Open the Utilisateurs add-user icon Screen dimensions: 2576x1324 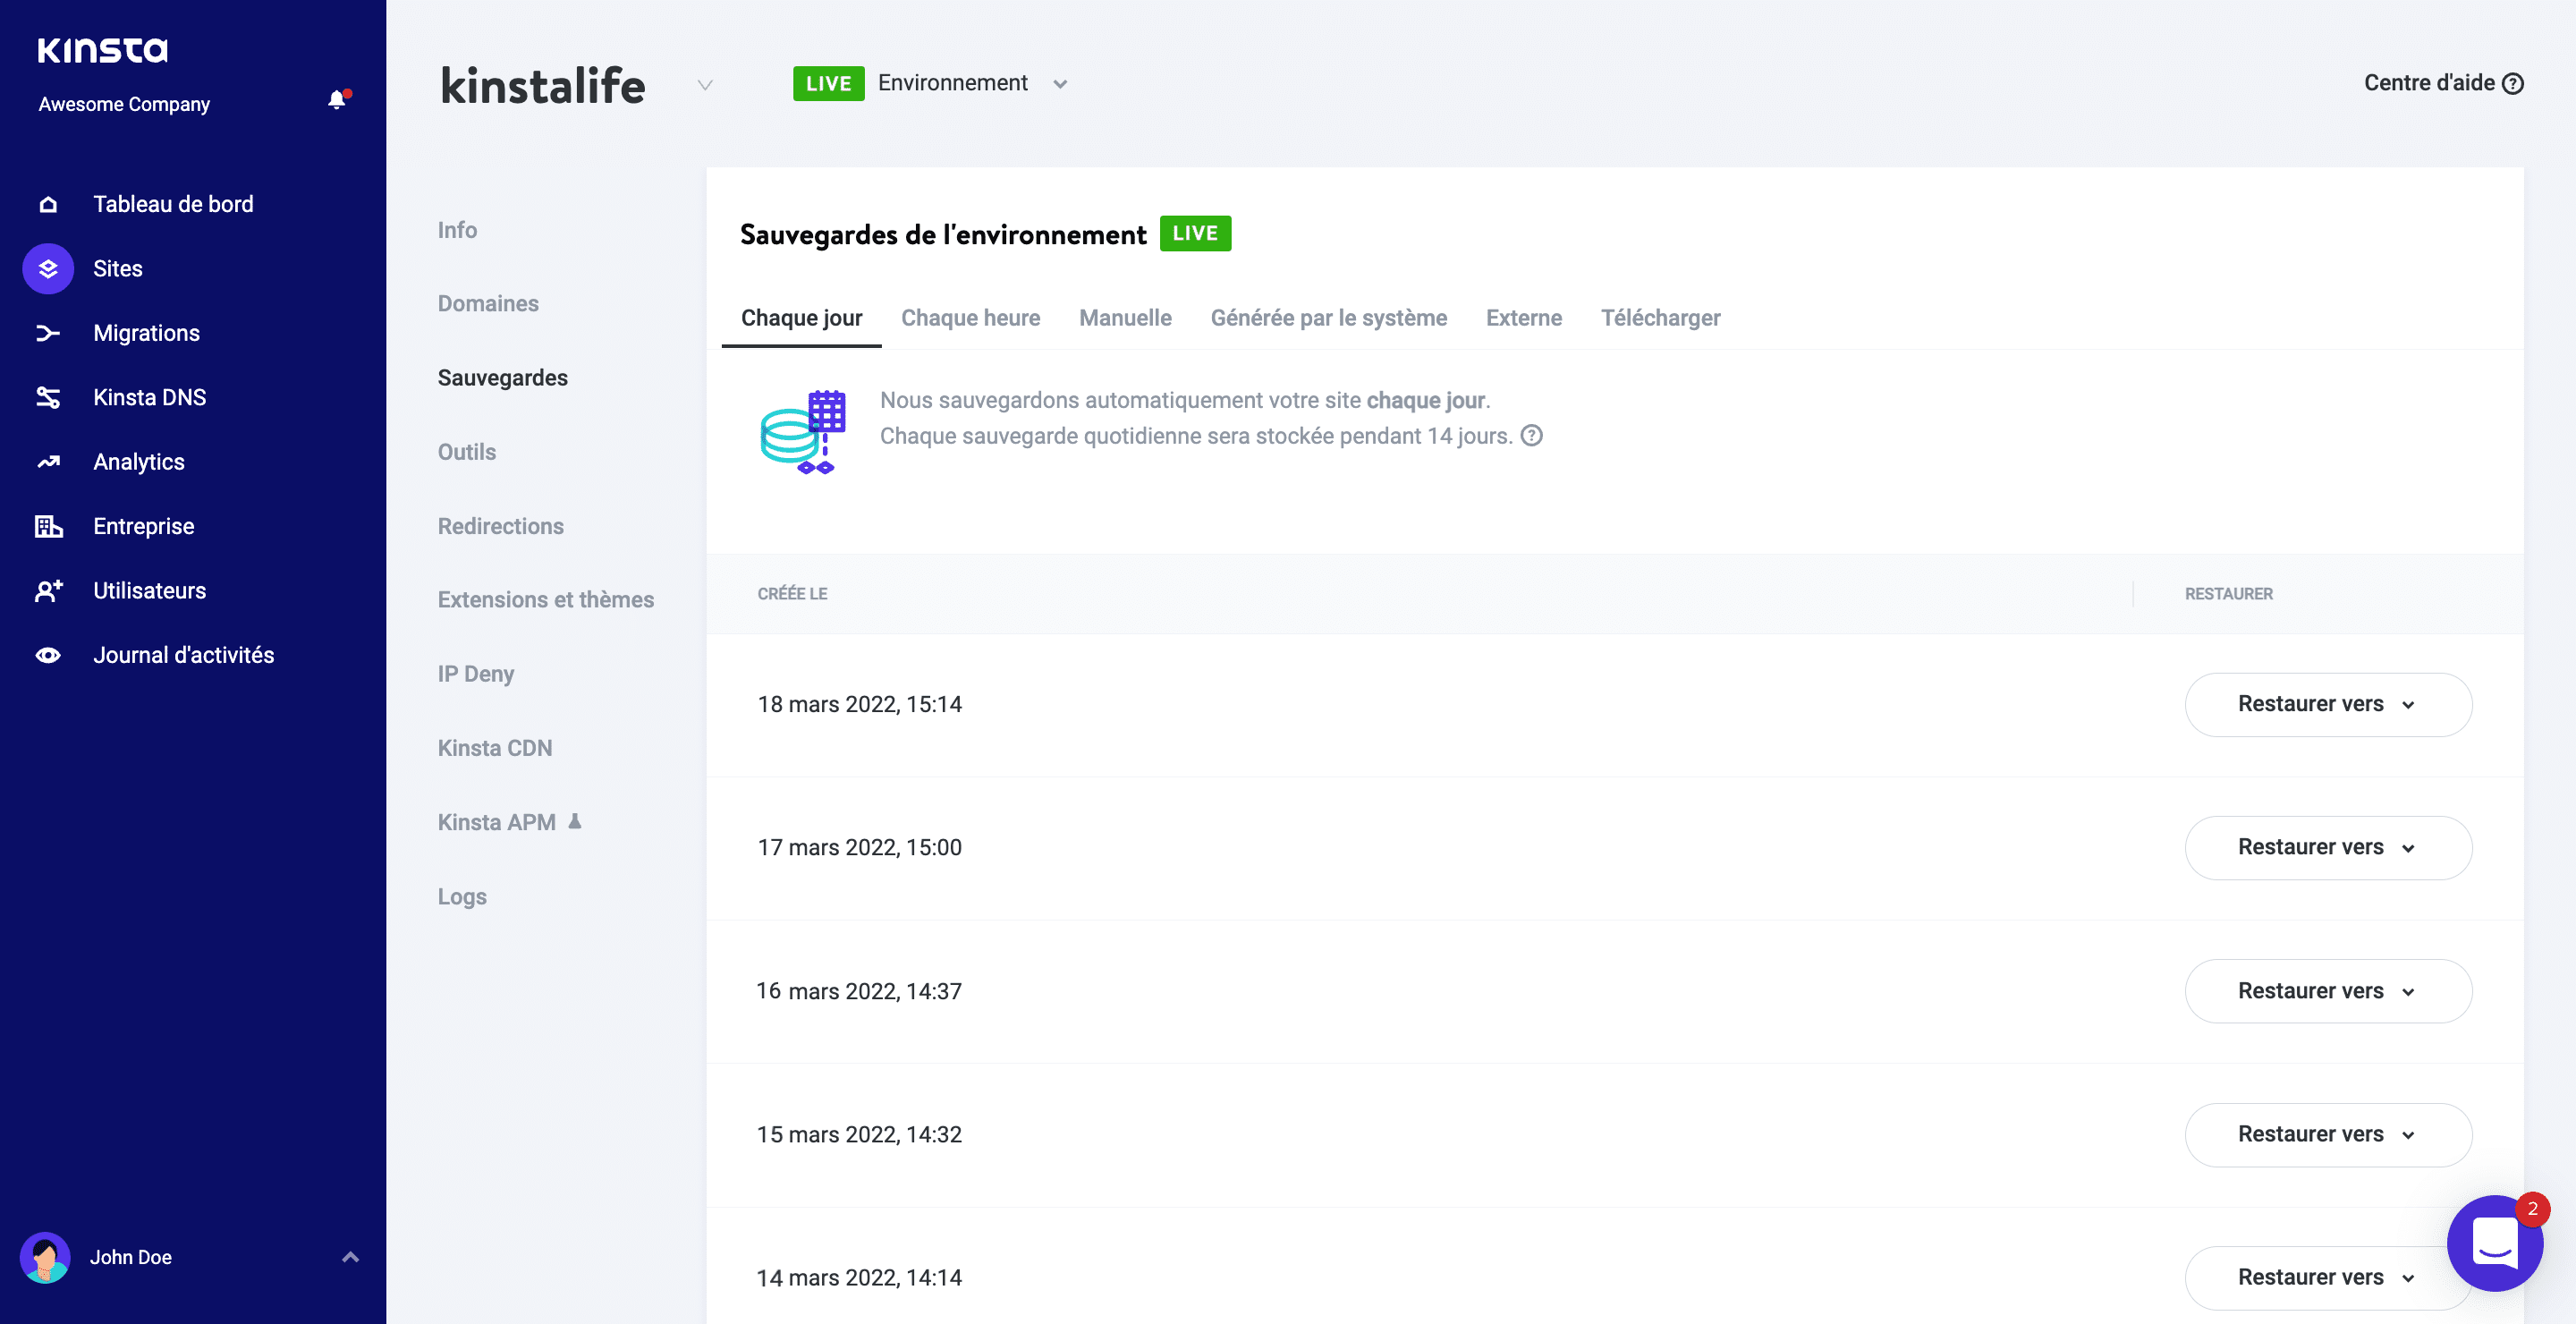click(47, 590)
